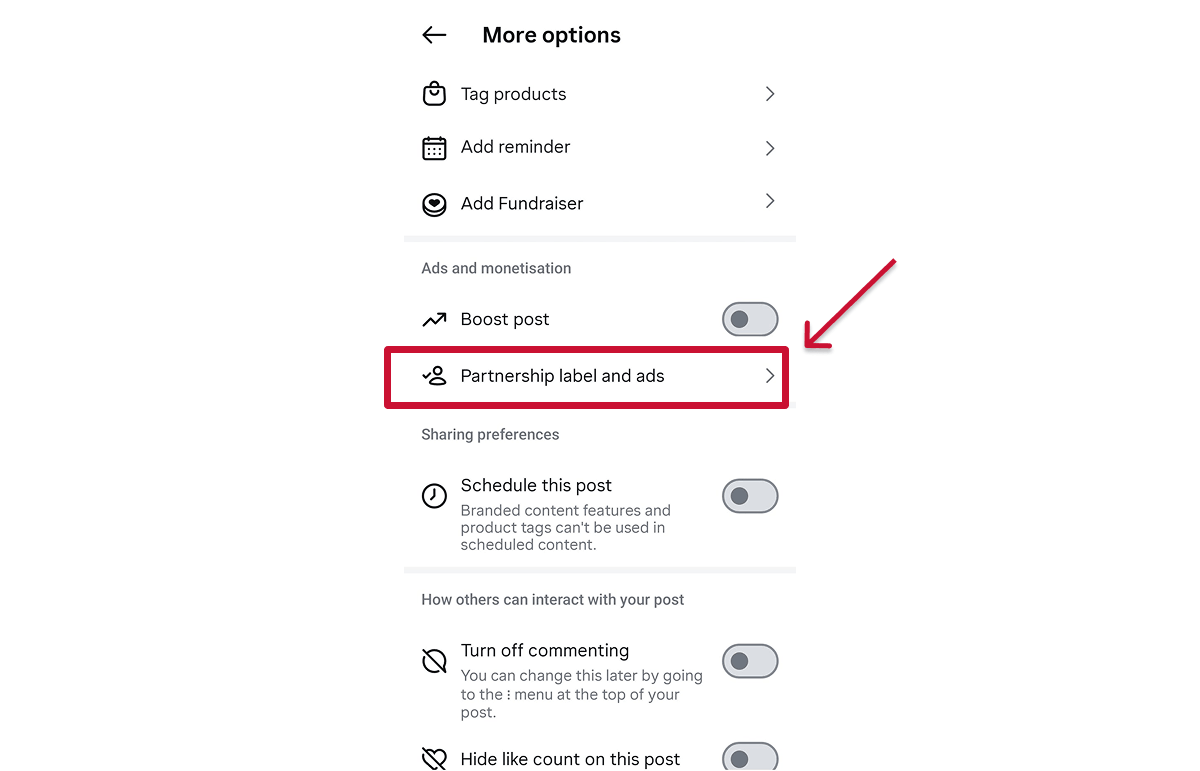Select the Boost post trending arrow icon
This screenshot has height=771, width=1200.
pyautogui.click(x=434, y=319)
